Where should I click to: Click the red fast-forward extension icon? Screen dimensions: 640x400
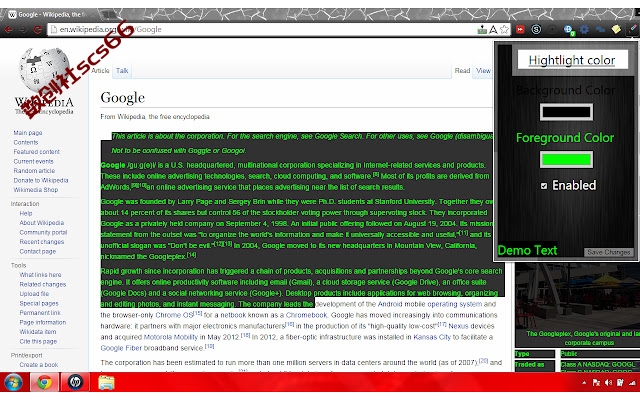click(520, 29)
